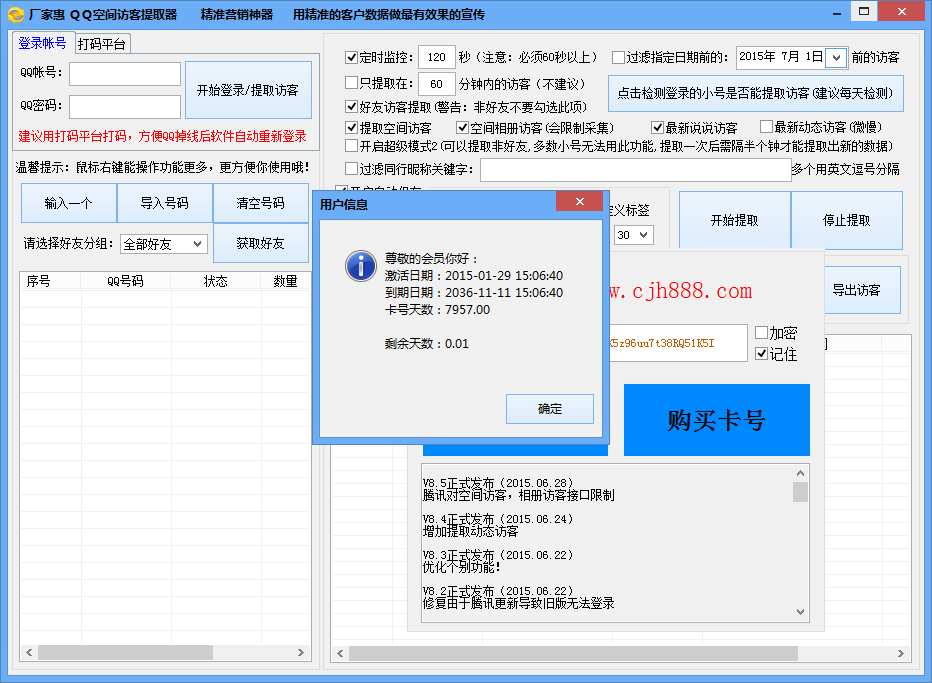932x683 pixels.
Task: Switch to the 打码平台 tab
Action: click(x=104, y=43)
